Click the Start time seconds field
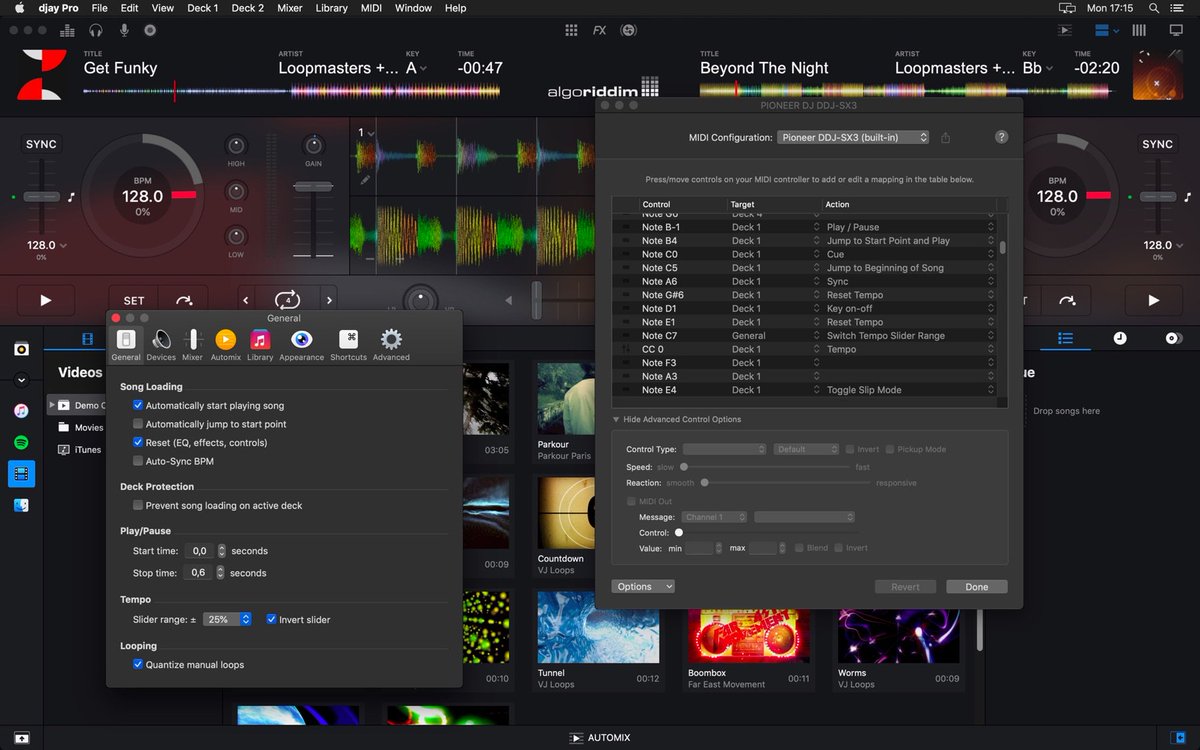This screenshot has height=750, width=1200. point(200,551)
